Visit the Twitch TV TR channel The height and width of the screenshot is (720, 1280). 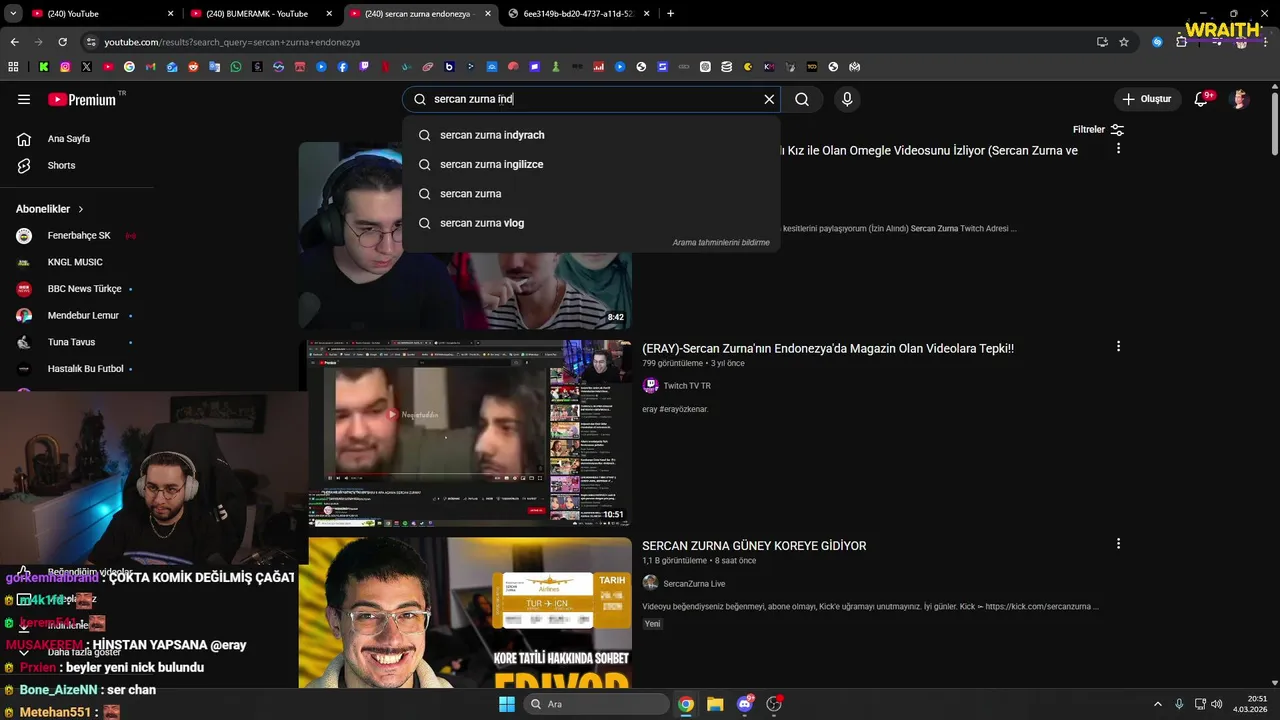coord(687,386)
